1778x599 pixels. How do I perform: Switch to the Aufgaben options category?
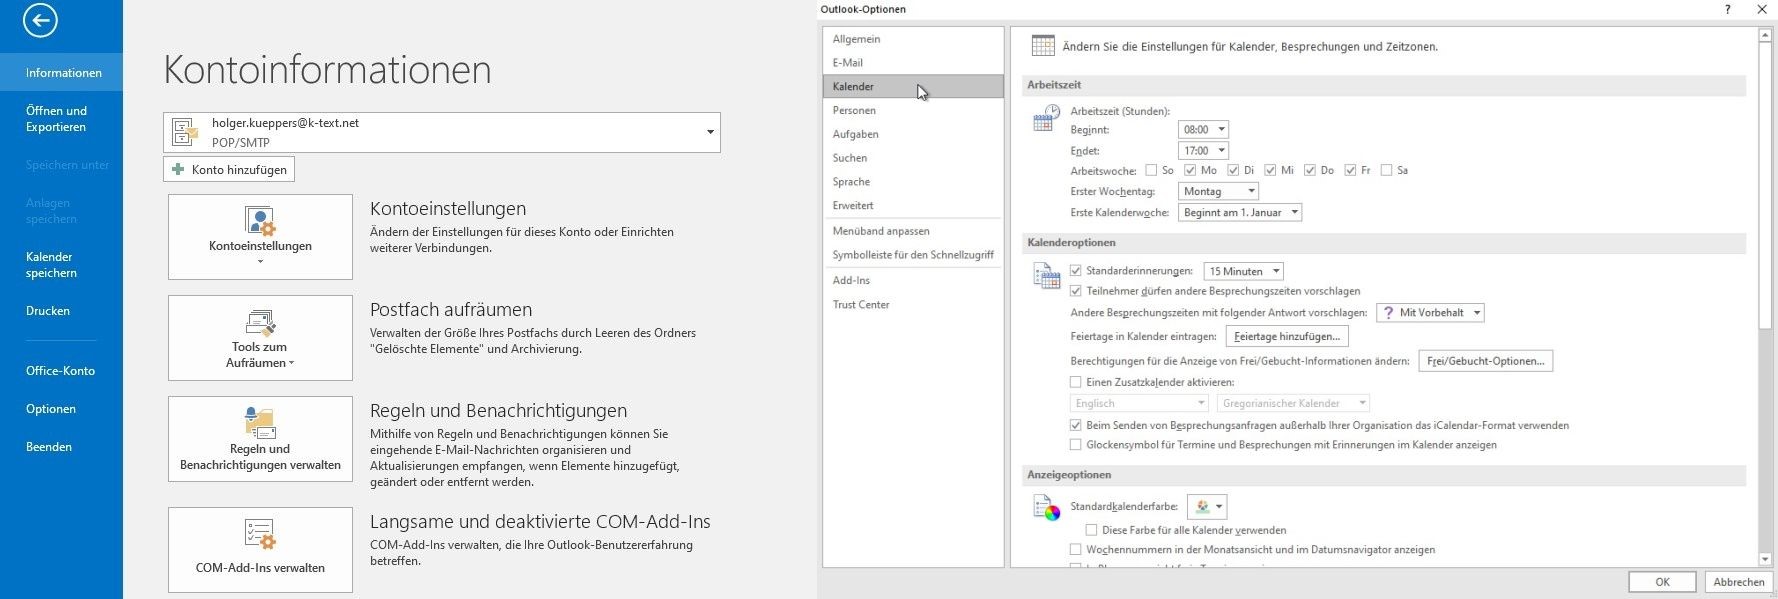coord(913,134)
